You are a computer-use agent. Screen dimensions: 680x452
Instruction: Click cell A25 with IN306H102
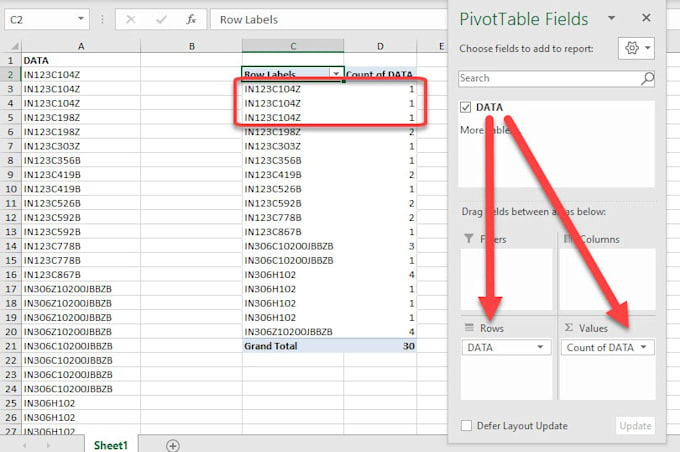click(x=81, y=403)
